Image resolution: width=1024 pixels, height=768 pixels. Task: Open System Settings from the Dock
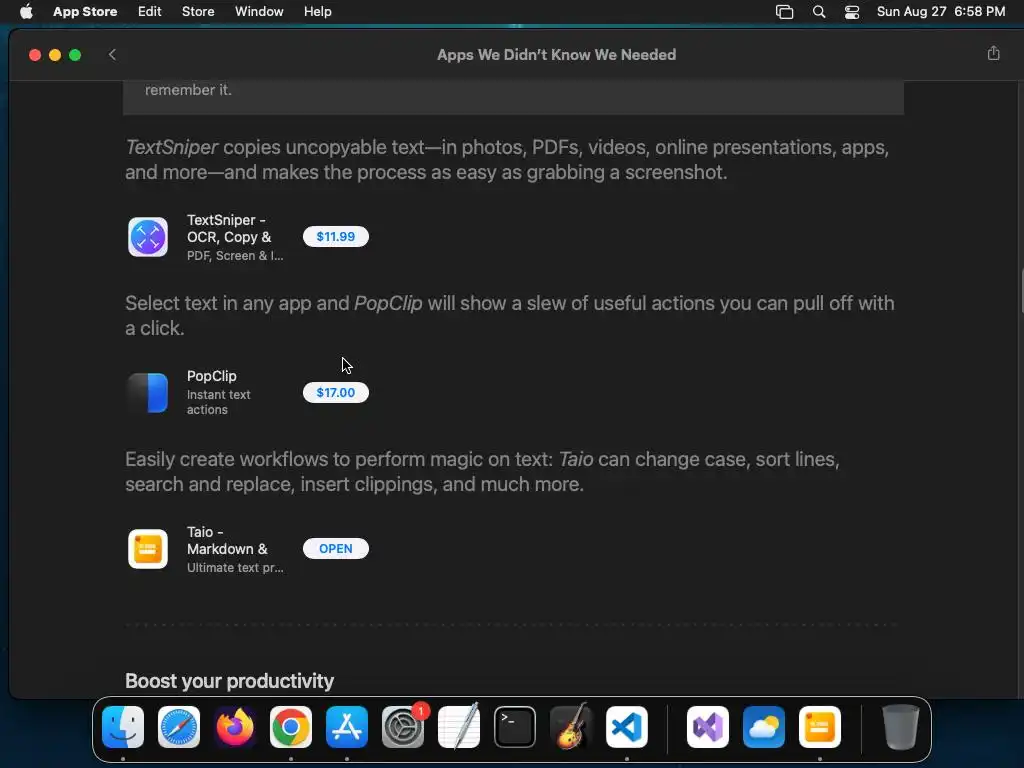403,727
